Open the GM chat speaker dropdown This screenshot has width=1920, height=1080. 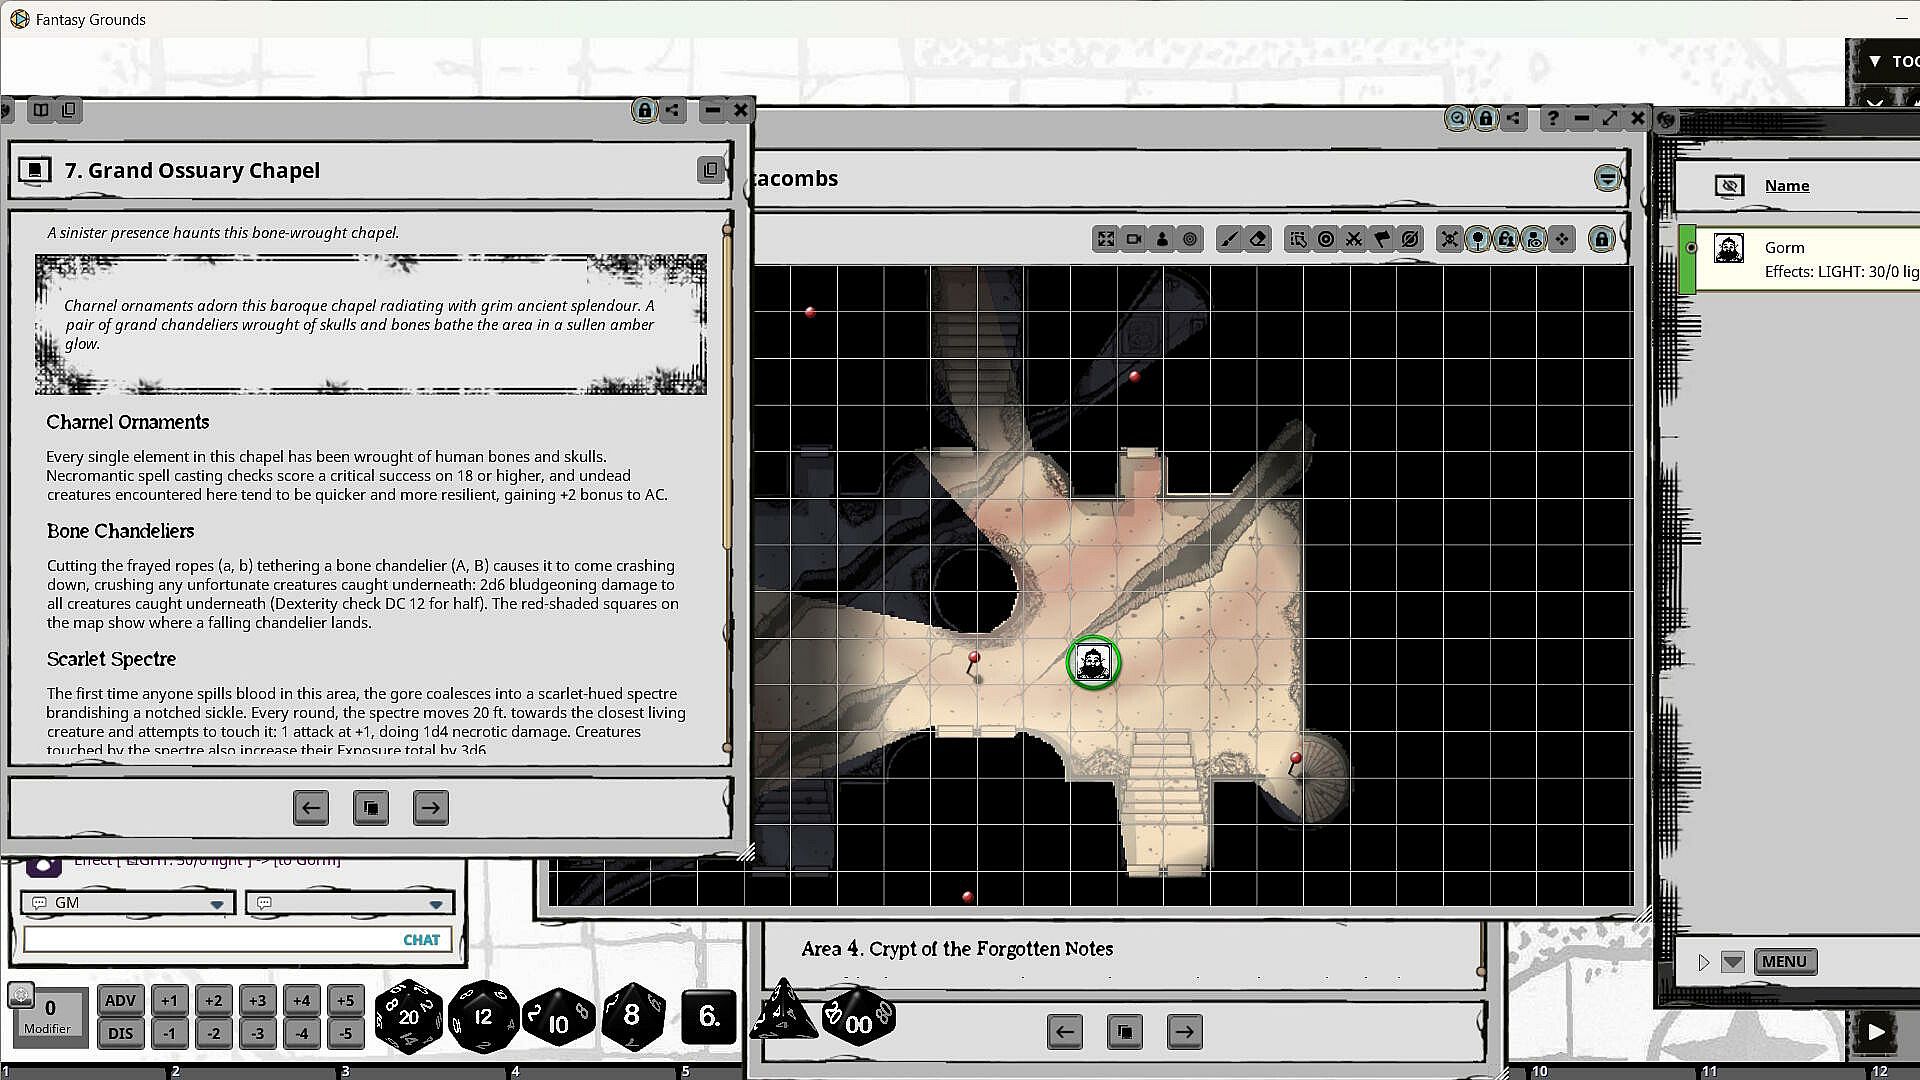(216, 903)
